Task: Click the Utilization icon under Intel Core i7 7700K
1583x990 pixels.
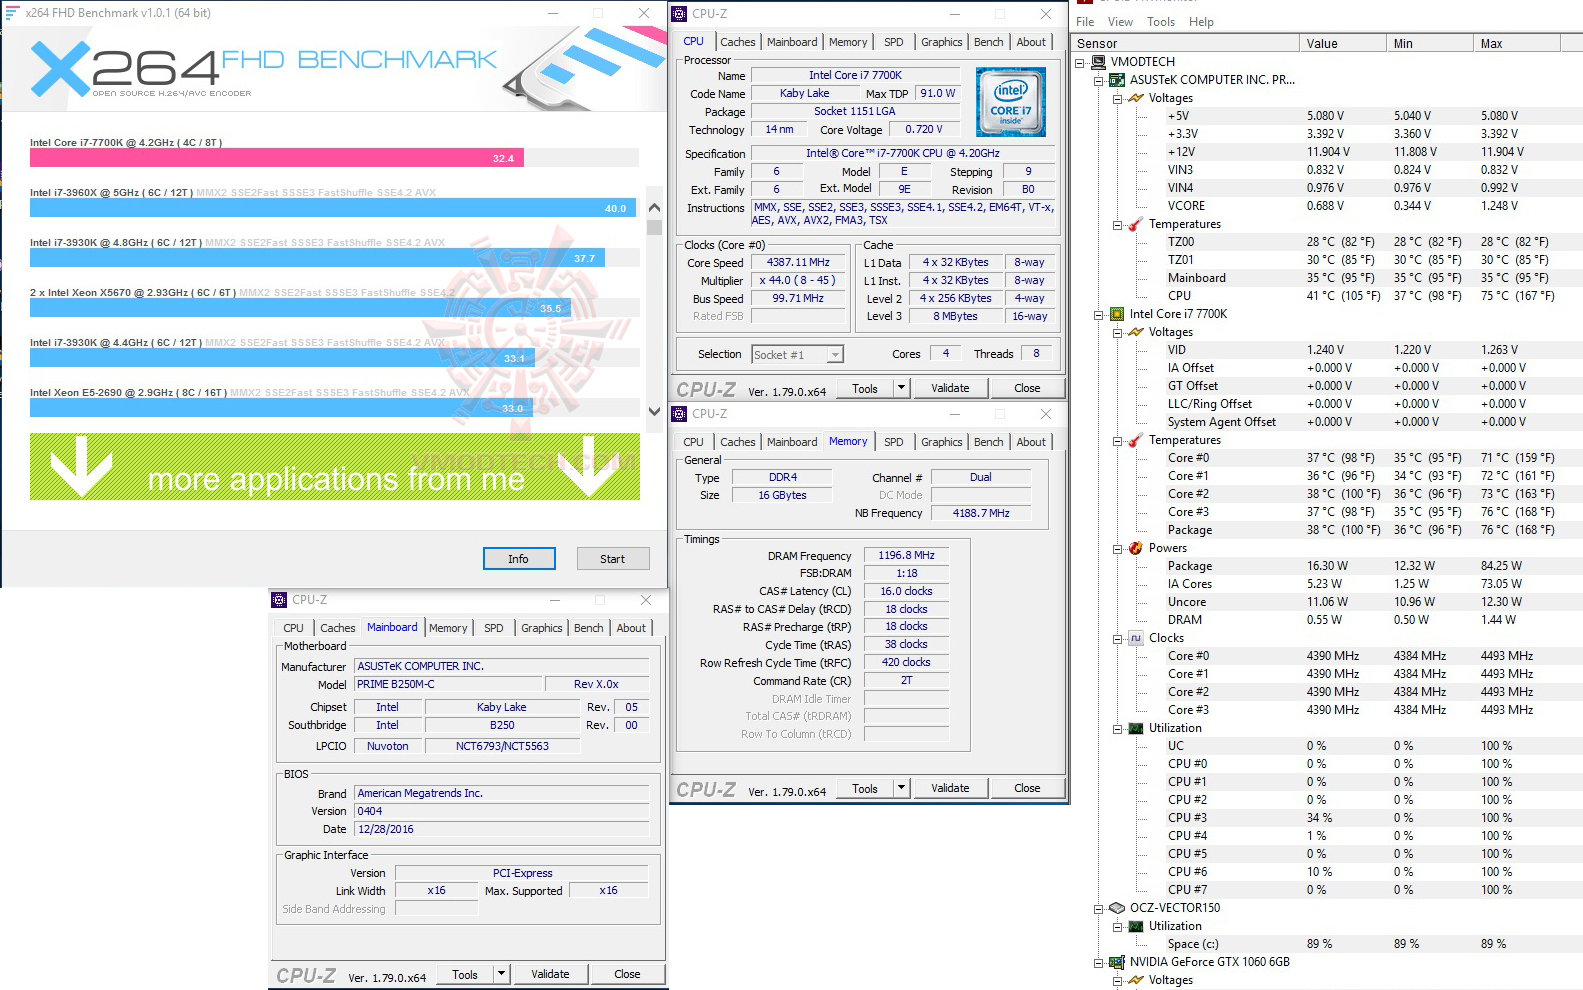Action: (1136, 728)
